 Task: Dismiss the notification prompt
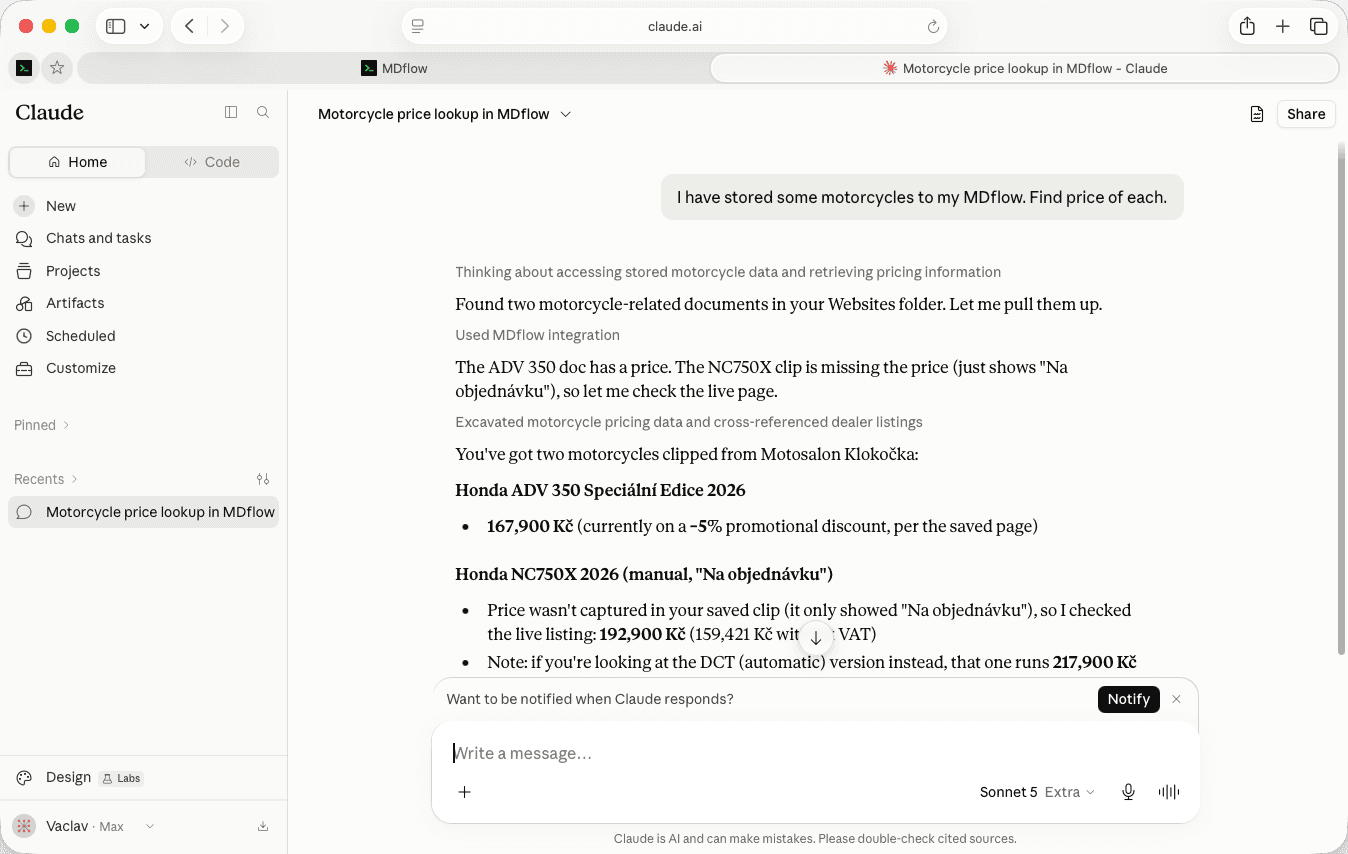tap(1177, 699)
